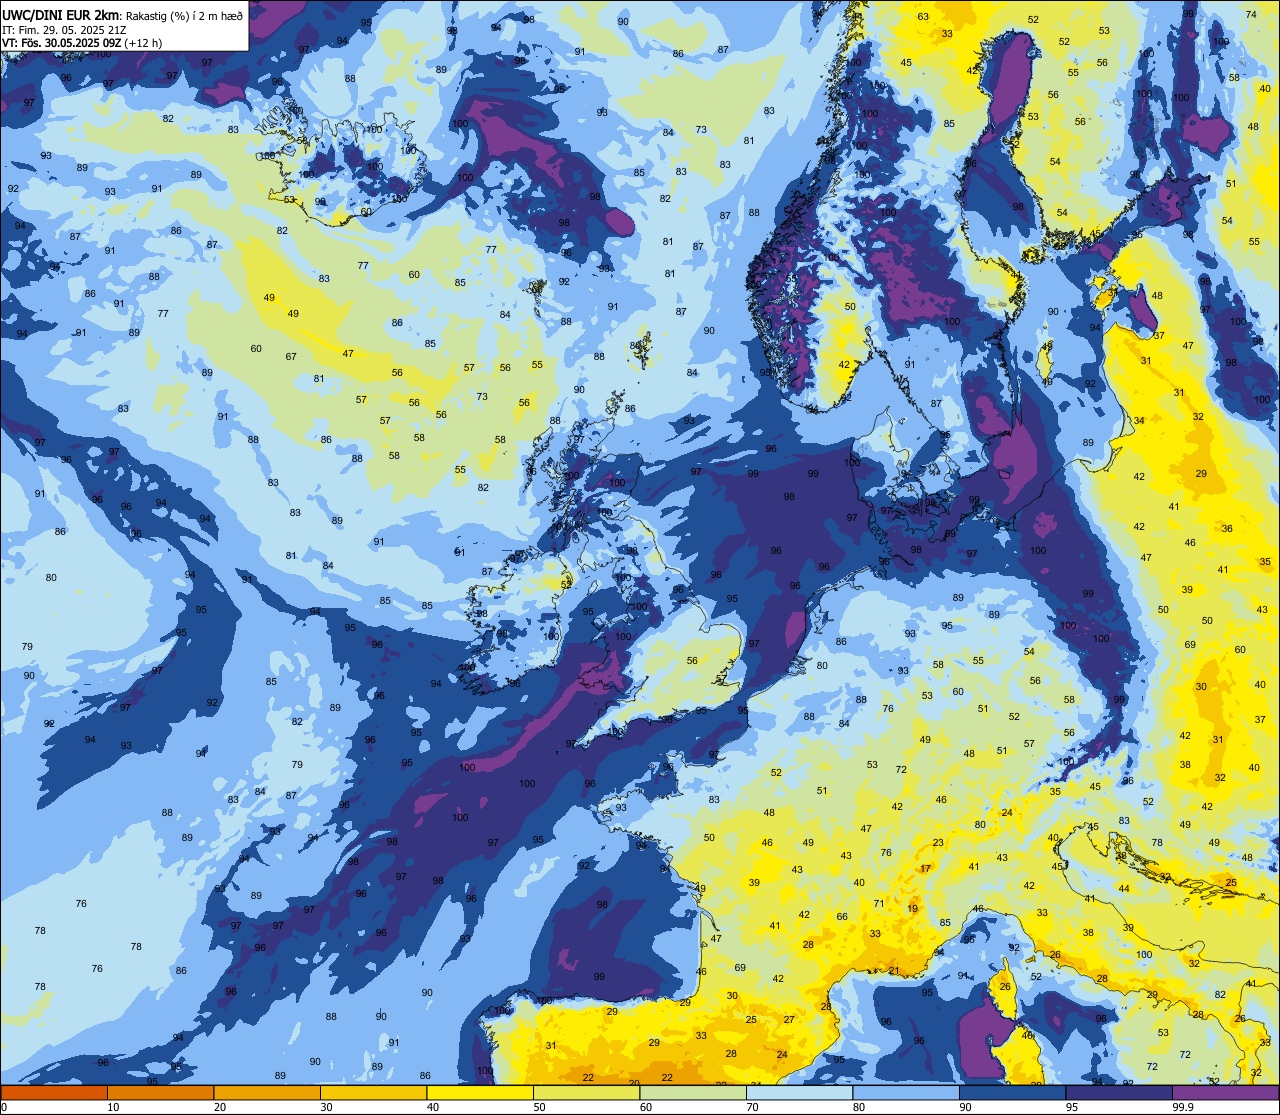Click the legend tick label "20"
Viewport: 1280px width, 1115px height.
219,1107
